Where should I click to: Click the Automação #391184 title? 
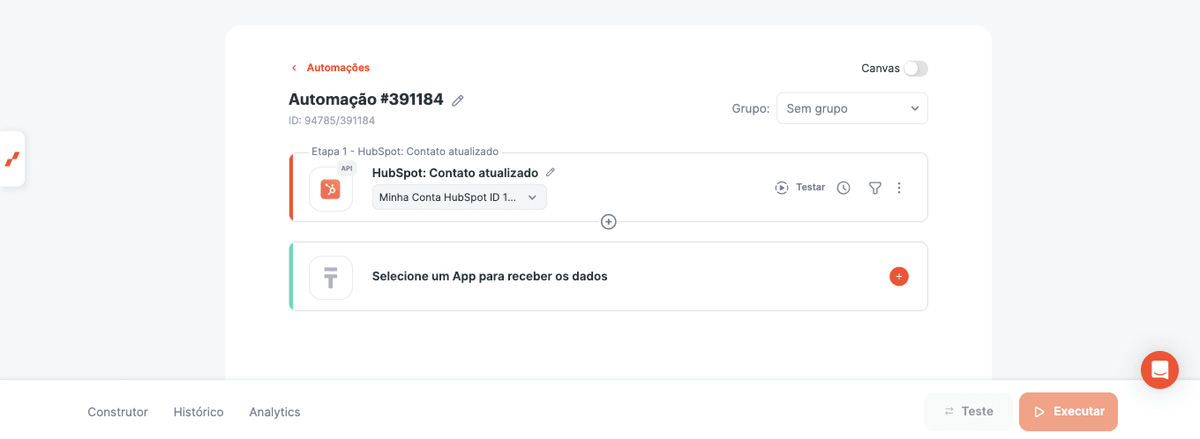pos(366,100)
